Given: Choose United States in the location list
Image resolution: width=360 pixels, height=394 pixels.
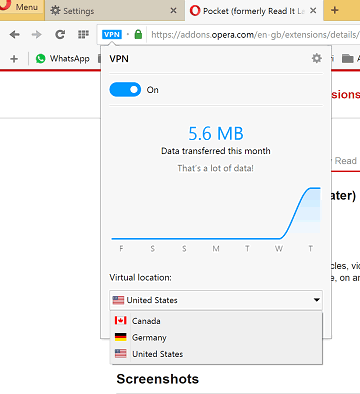Looking at the screenshot, I should [216, 354].
